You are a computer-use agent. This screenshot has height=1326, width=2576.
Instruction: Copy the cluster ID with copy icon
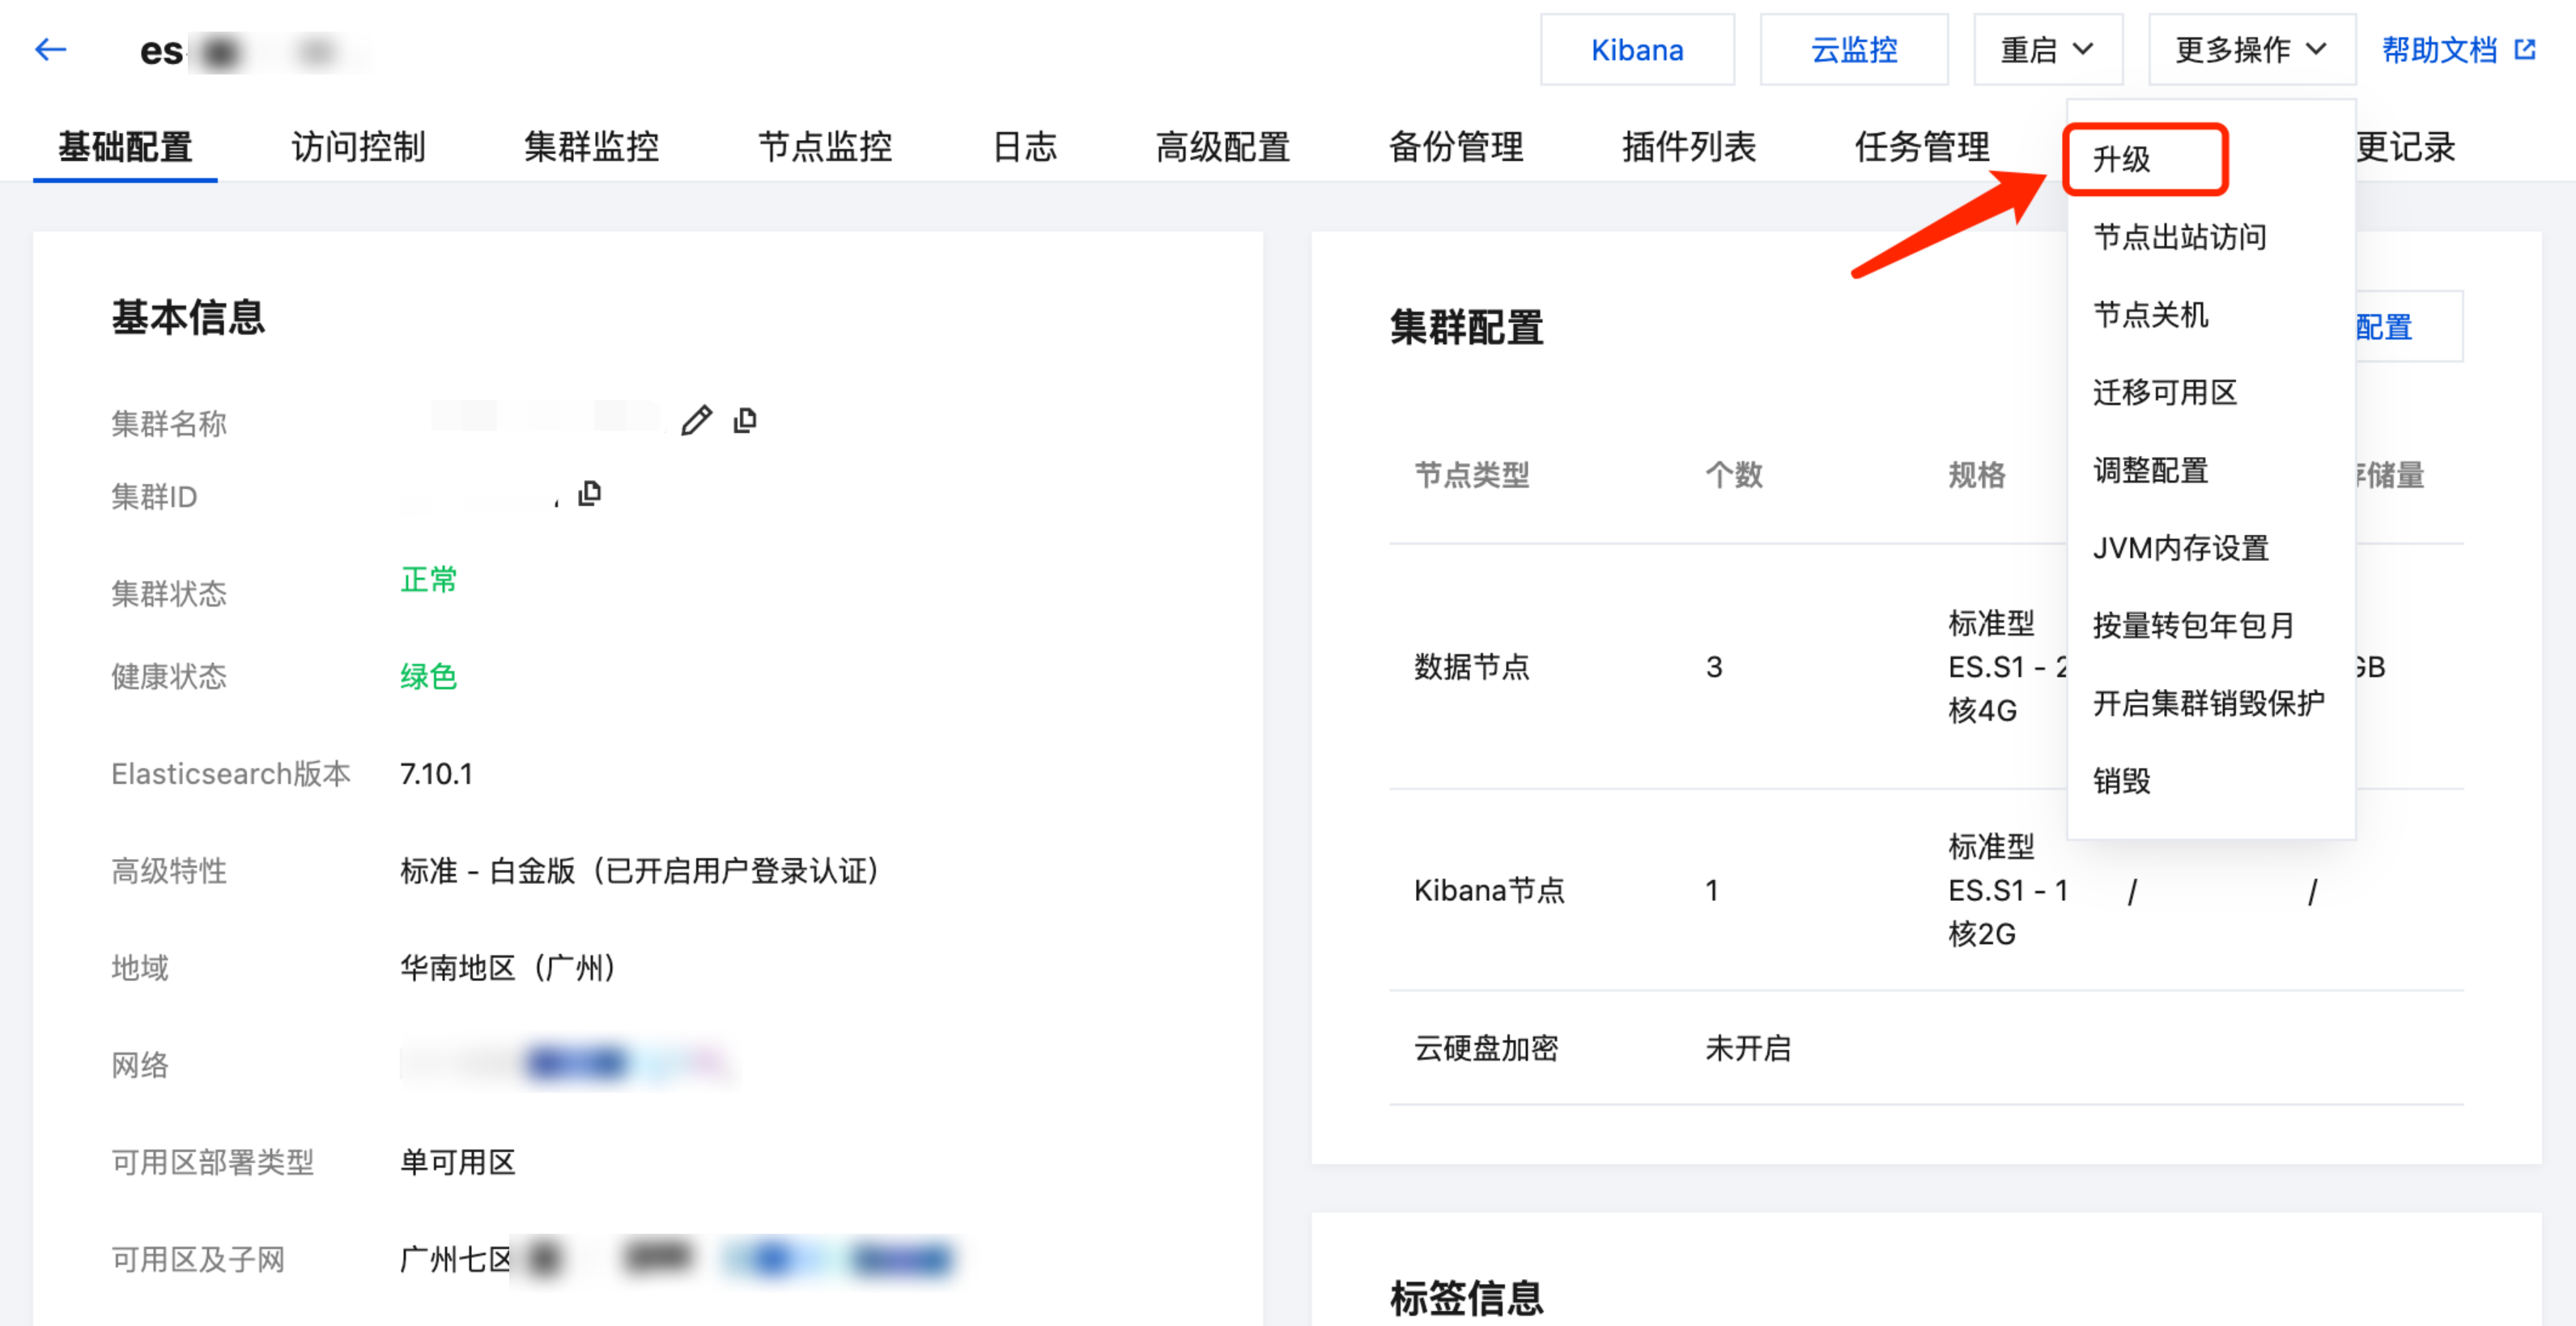[x=590, y=493]
